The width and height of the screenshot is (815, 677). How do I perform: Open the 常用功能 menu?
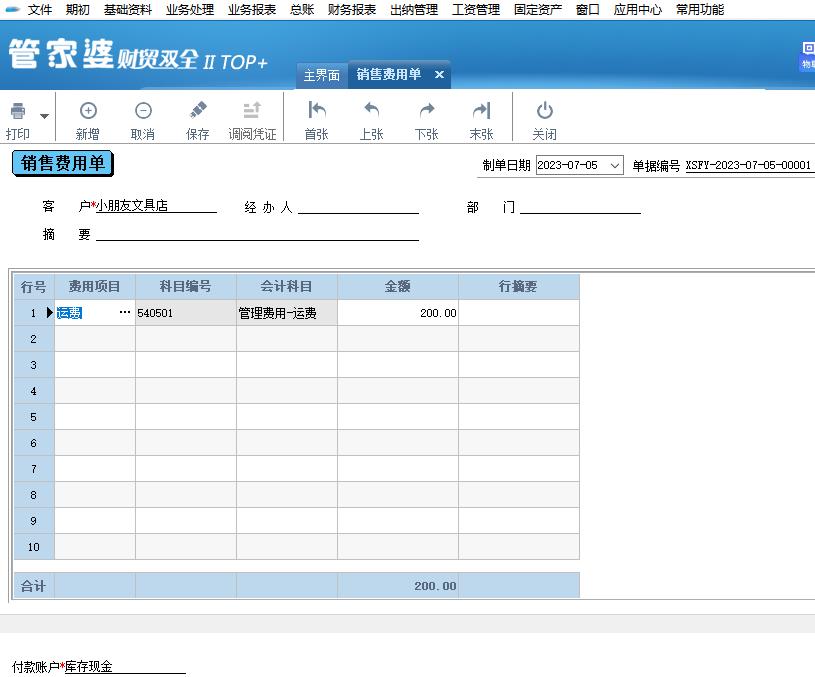coord(700,9)
